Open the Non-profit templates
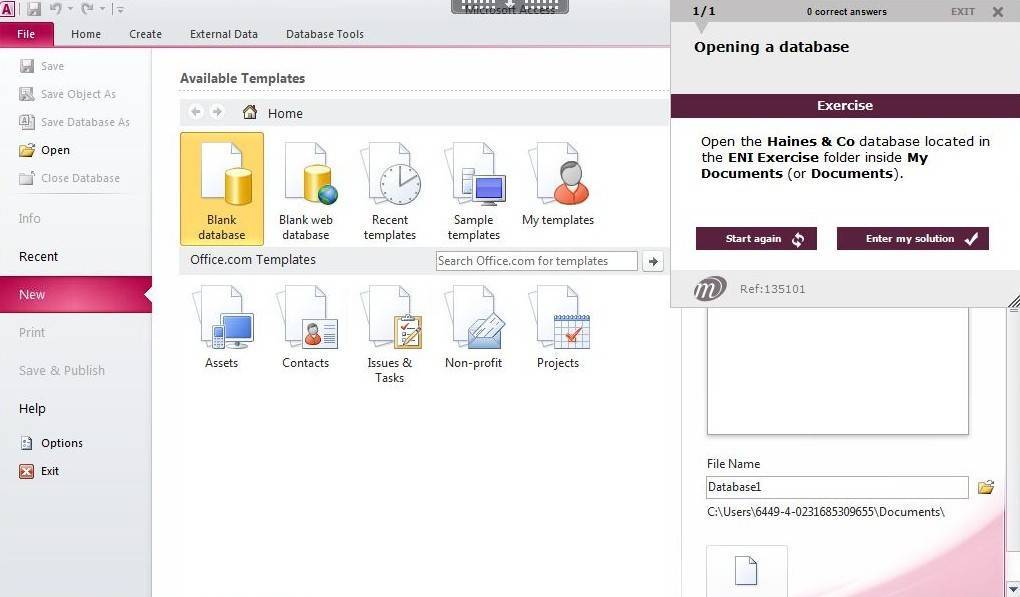Image resolution: width=1020 pixels, height=597 pixels. (x=474, y=327)
